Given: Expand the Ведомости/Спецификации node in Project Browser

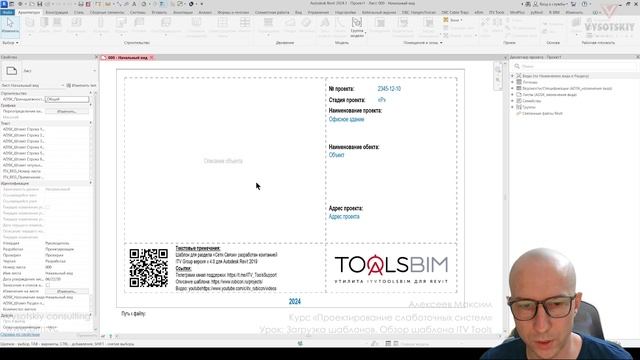Looking at the screenshot, I should pyautogui.click(x=513, y=88).
